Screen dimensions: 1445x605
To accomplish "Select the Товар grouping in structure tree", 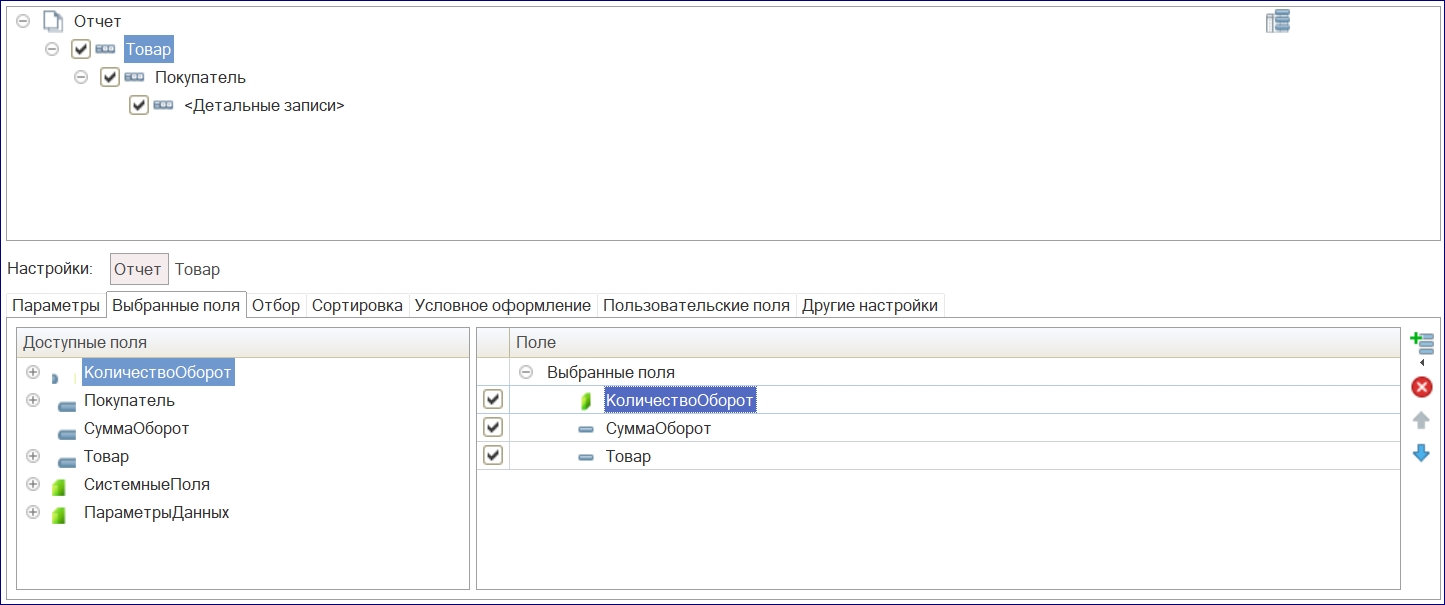I will click(x=149, y=49).
